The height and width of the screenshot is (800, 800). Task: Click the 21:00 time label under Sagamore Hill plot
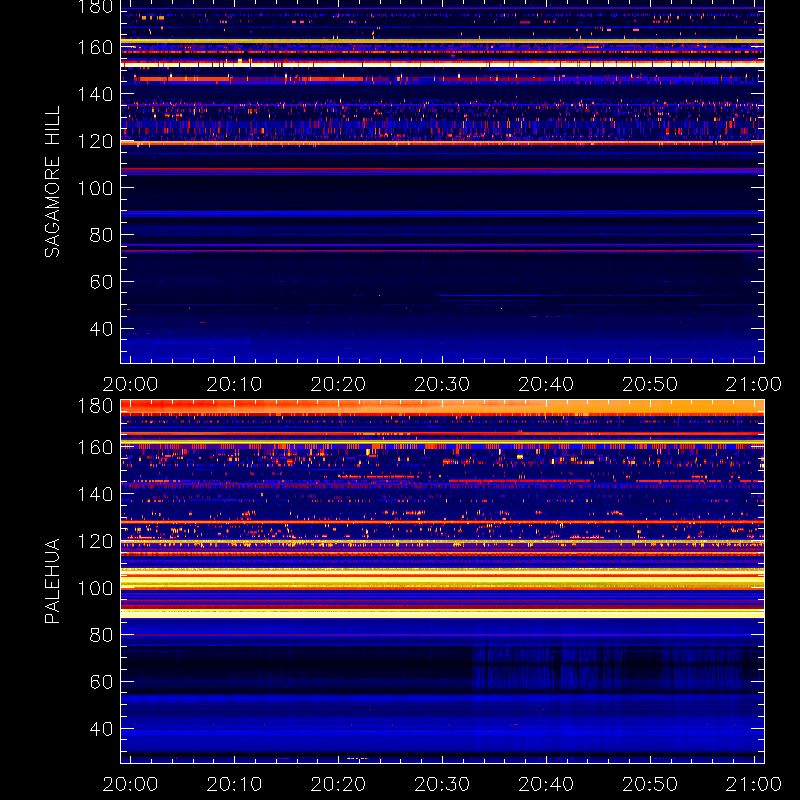point(754,384)
